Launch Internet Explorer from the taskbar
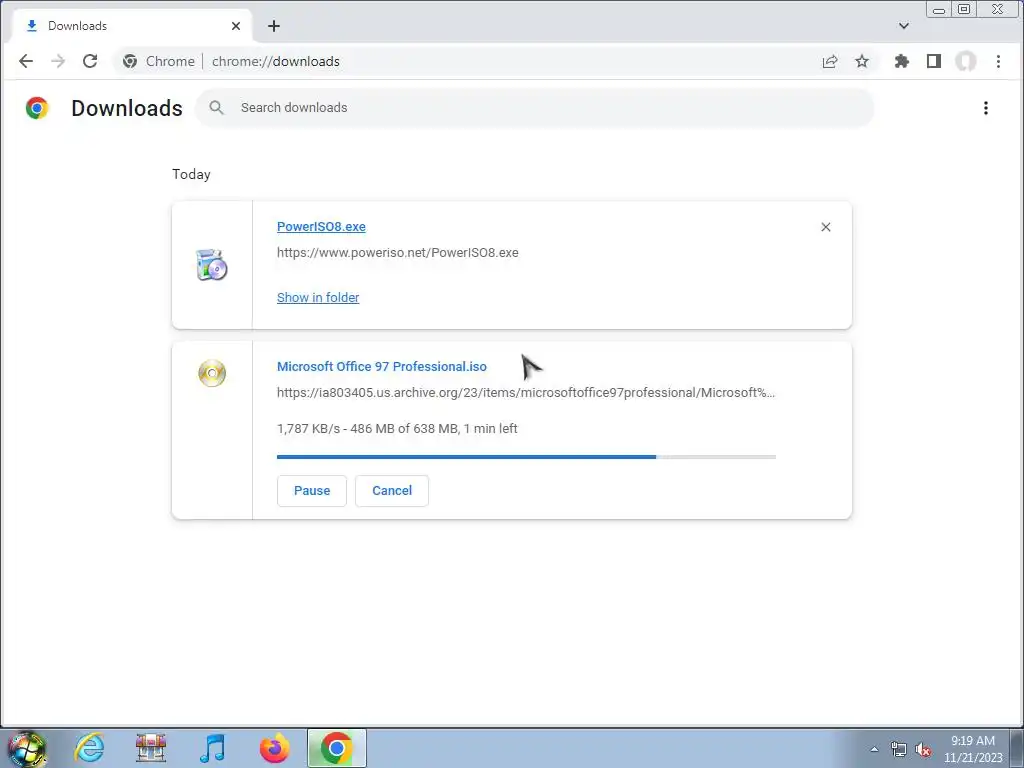This screenshot has height=768, width=1024. coord(89,748)
